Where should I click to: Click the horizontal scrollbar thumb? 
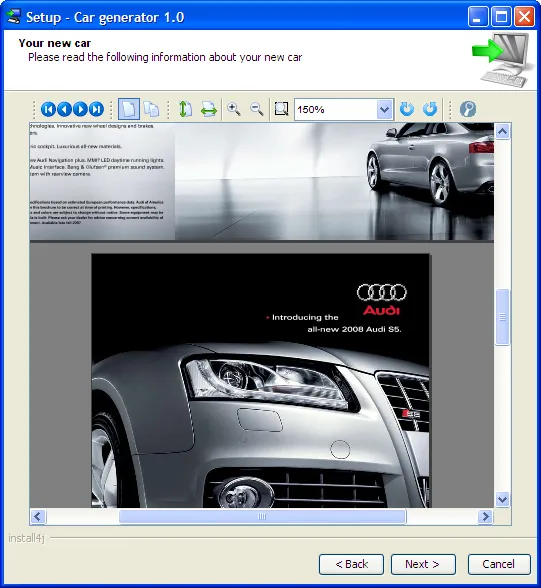262,516
